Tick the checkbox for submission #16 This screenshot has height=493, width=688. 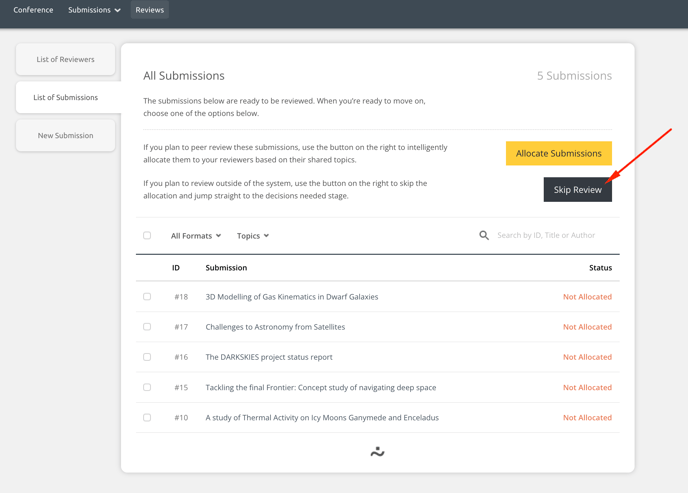[x=147, y=357]
